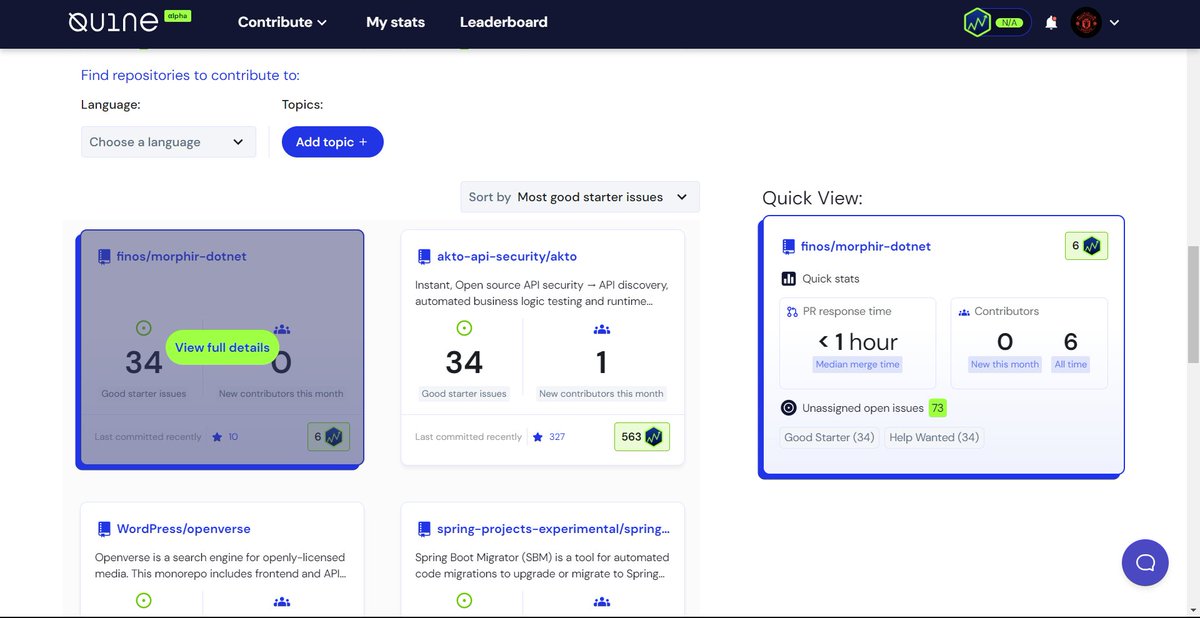Click the Median merge time label
Screen dimensions: 1200x618
(858, 365)
